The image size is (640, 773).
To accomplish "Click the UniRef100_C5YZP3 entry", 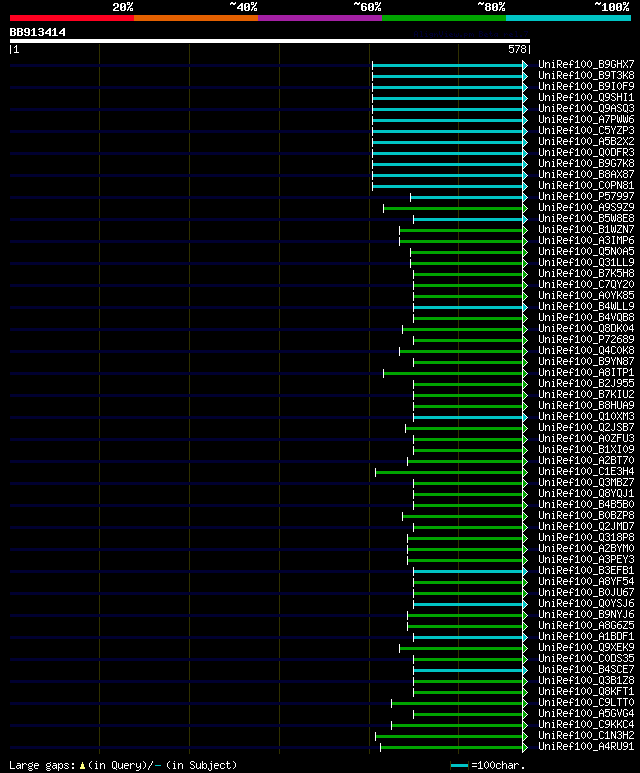I will [586, 131].
